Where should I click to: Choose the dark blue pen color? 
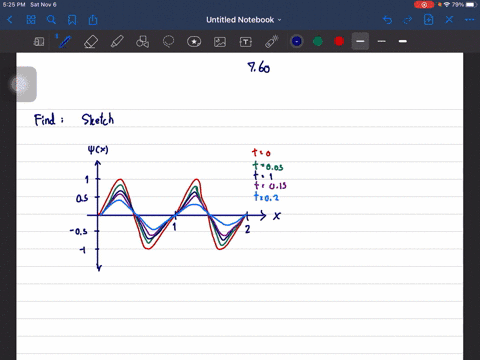(x=297, y=41)
